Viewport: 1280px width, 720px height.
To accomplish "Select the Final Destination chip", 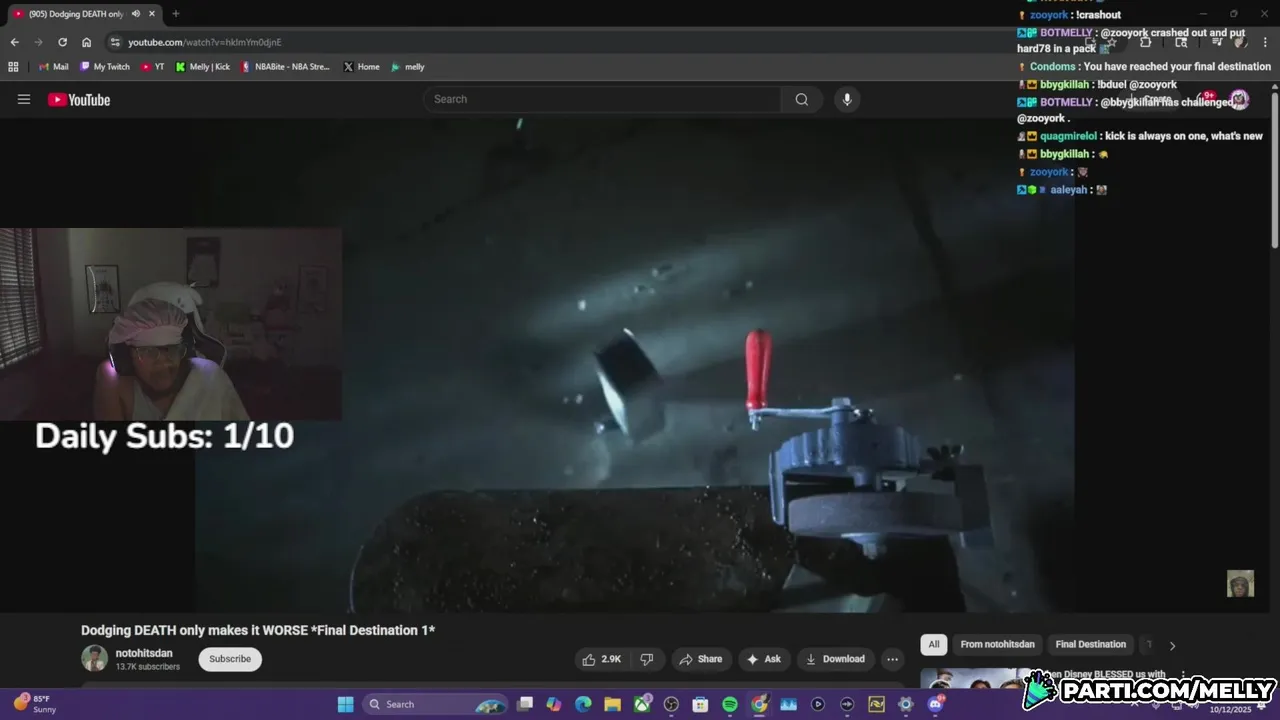I will (1091, 644).
